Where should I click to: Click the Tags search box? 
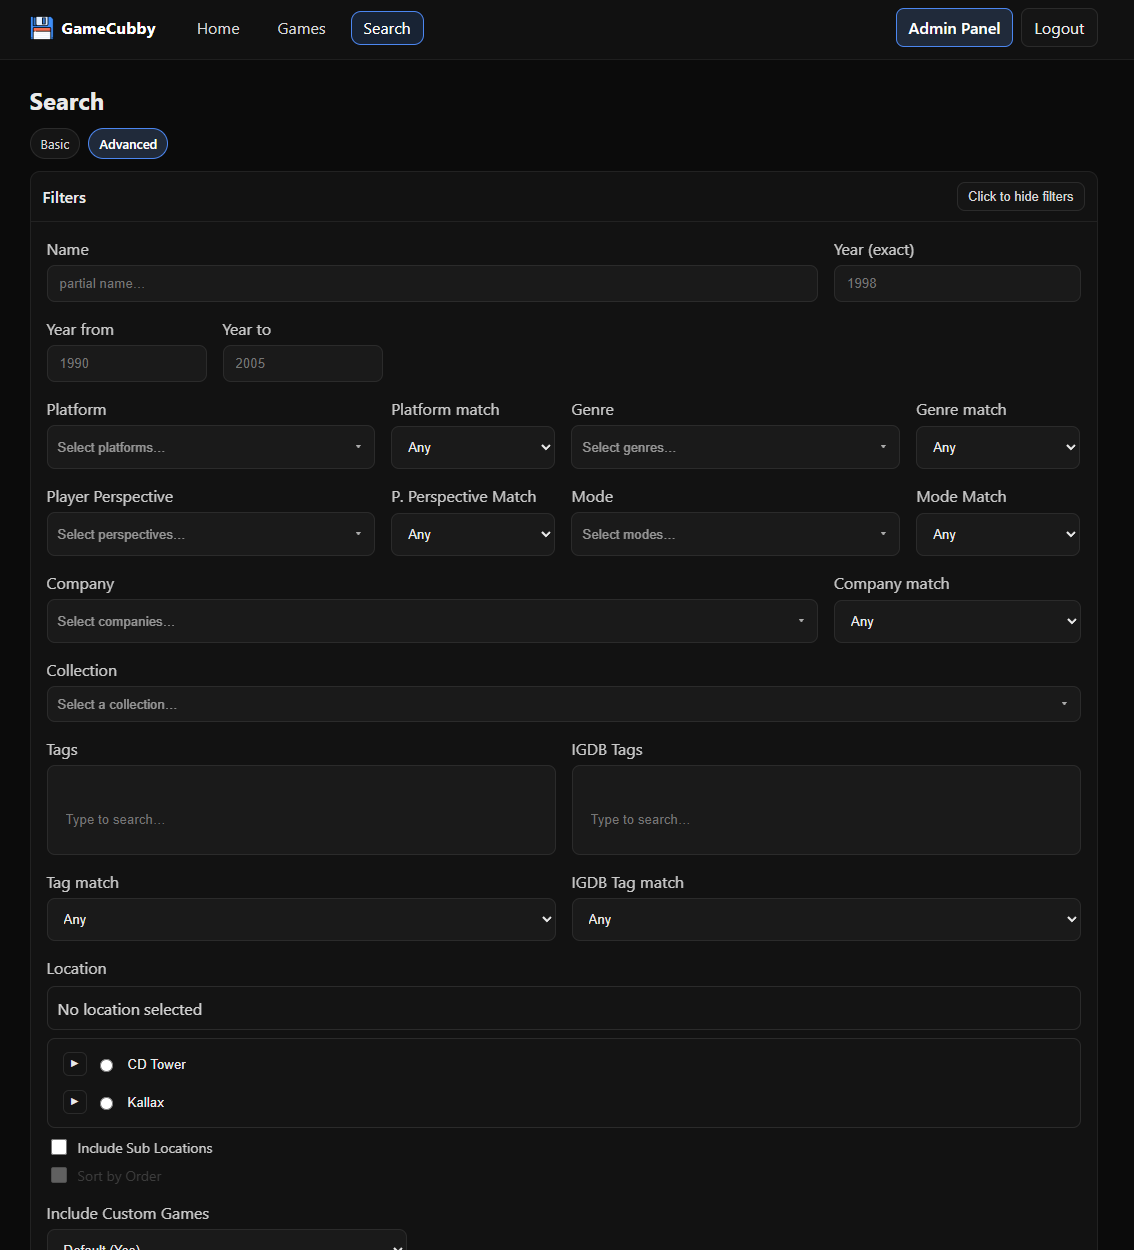pyautogui.click(x=301, y=810)
